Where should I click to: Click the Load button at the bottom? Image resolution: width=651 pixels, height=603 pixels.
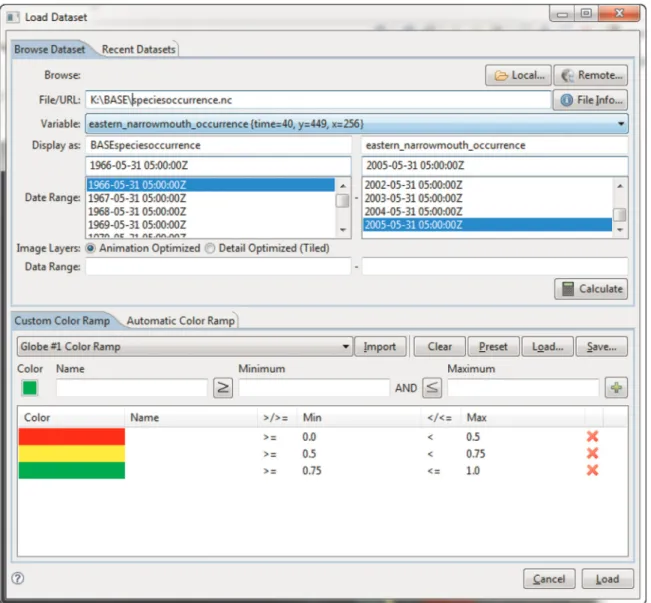pyautogui.click(x=607, y=579)
